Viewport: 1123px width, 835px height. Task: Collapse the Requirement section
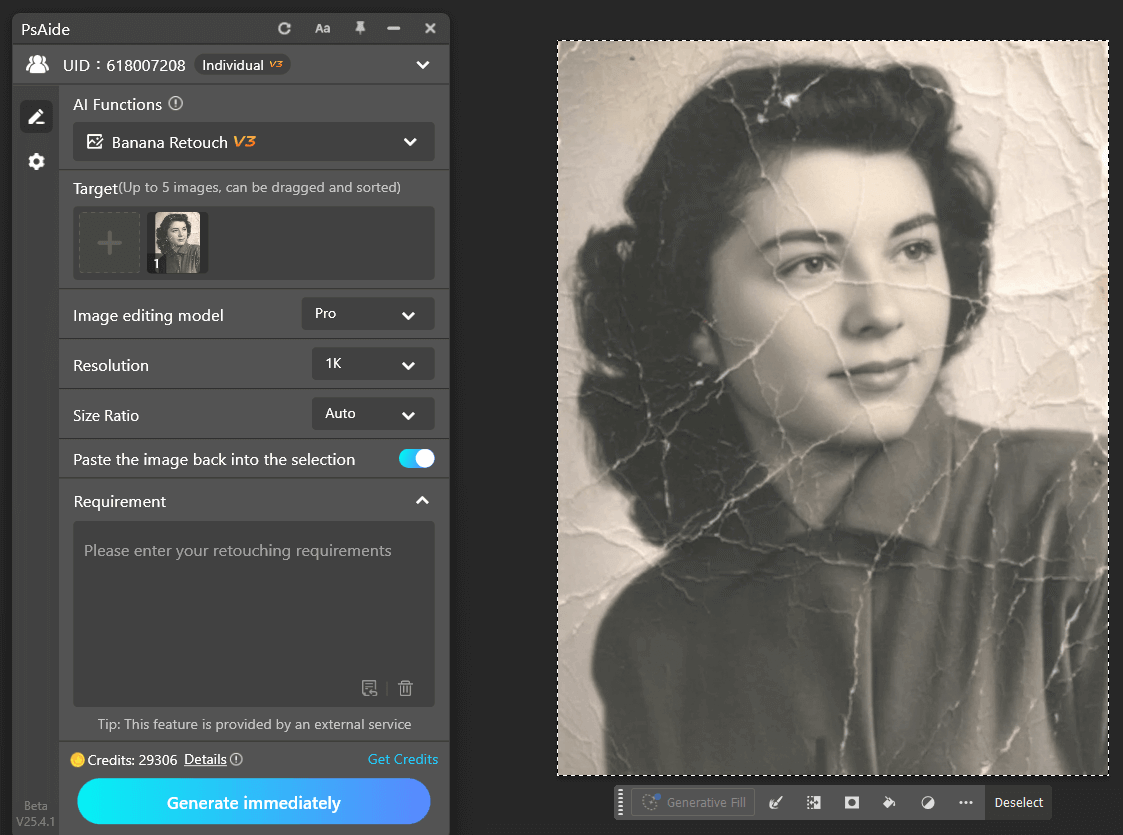pos(422,500)
